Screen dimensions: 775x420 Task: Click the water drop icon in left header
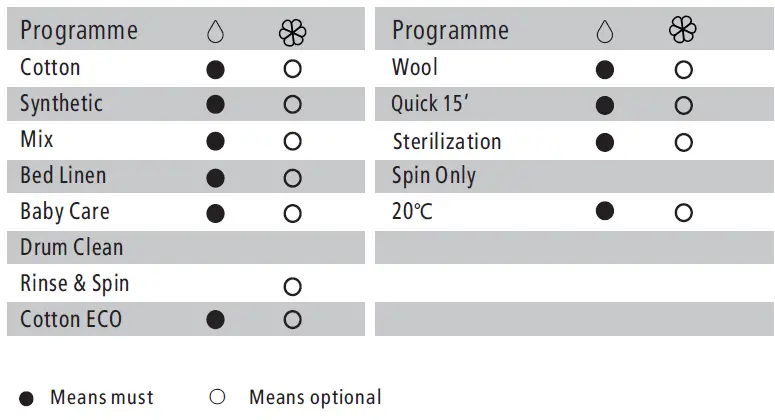pyautogui.click(x=215, y=33)
